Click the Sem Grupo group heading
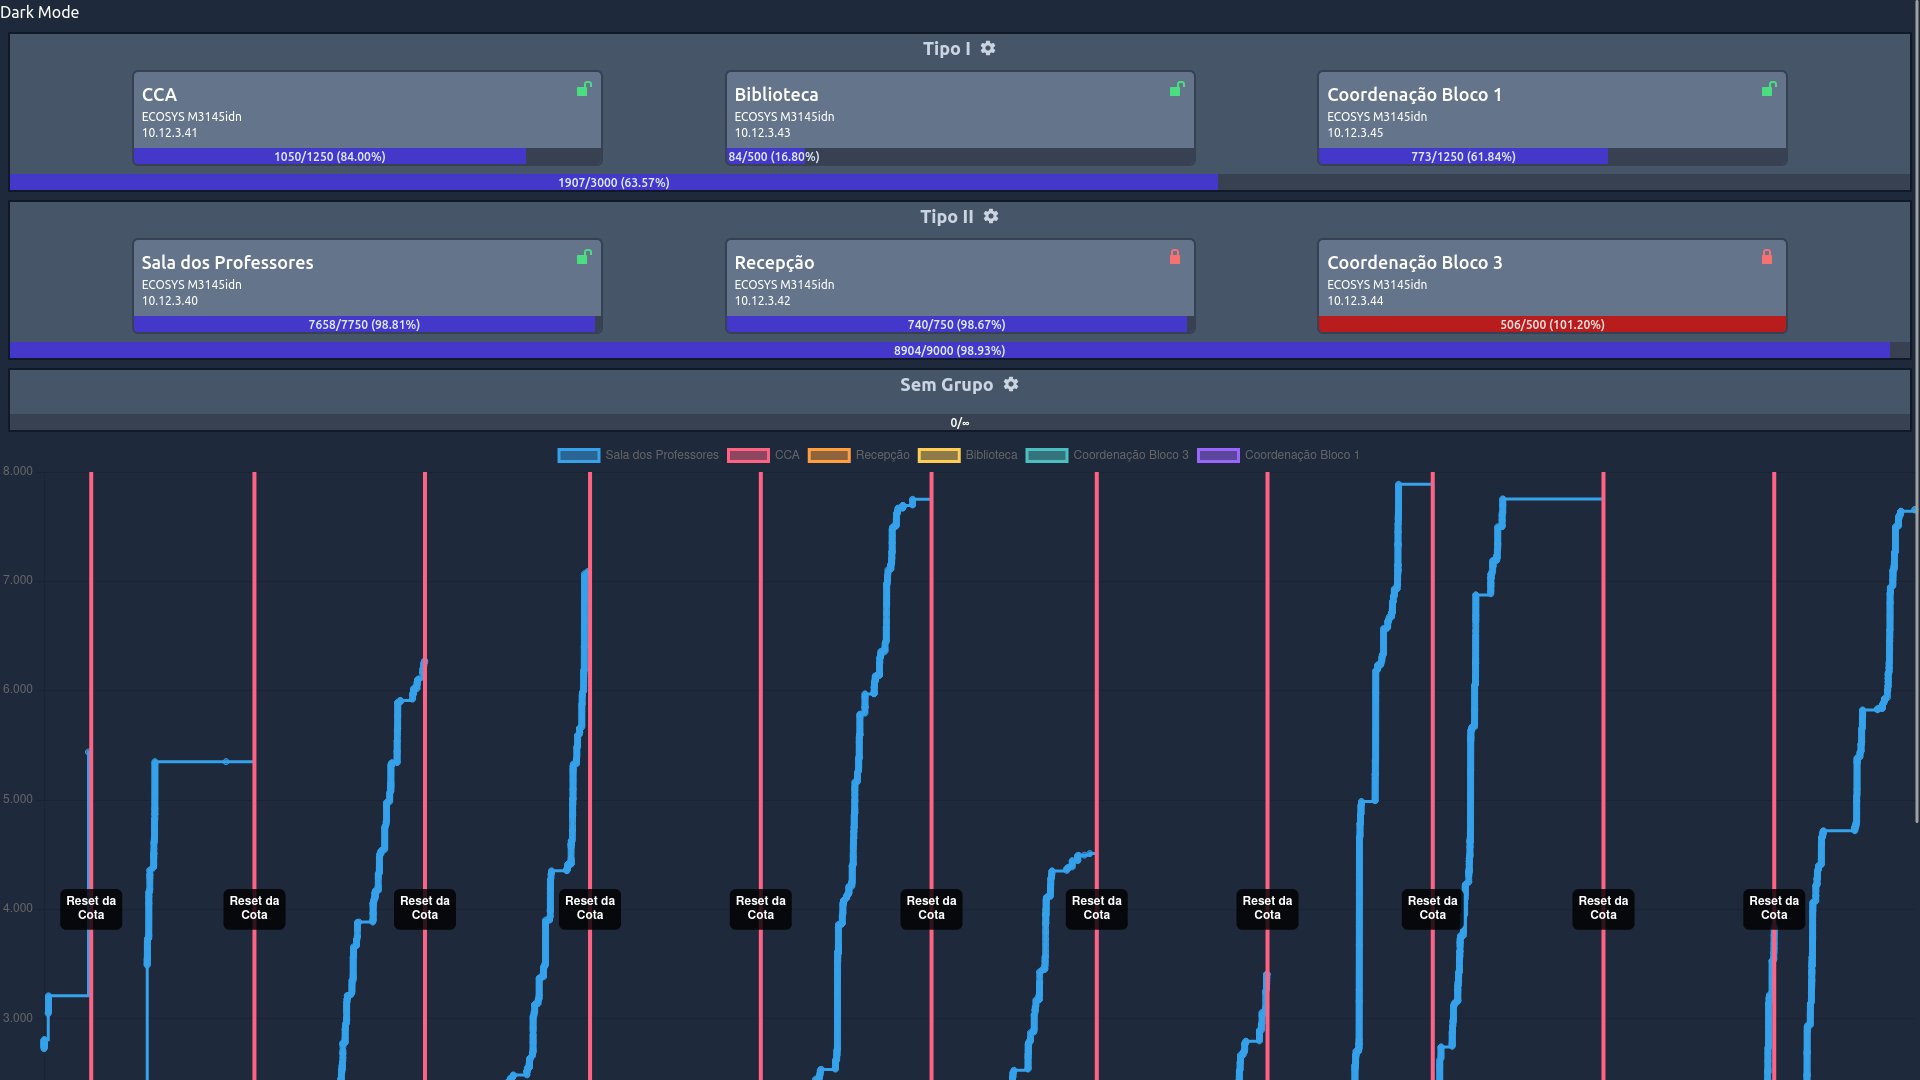 (x=946, y=385)
